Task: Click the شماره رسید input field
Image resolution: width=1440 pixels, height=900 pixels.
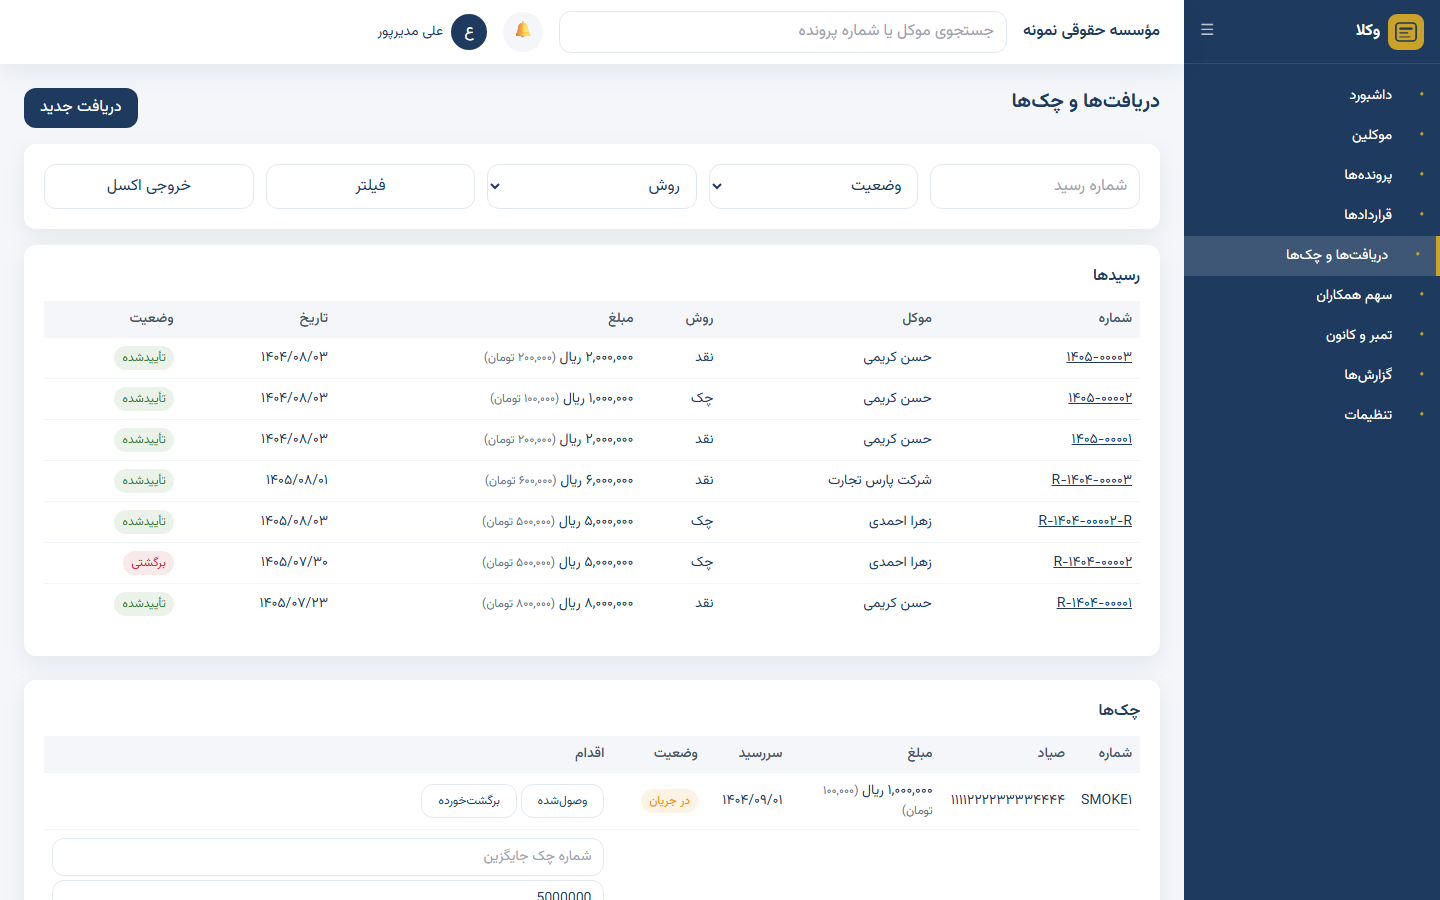Action: (x=1035, y=186)
